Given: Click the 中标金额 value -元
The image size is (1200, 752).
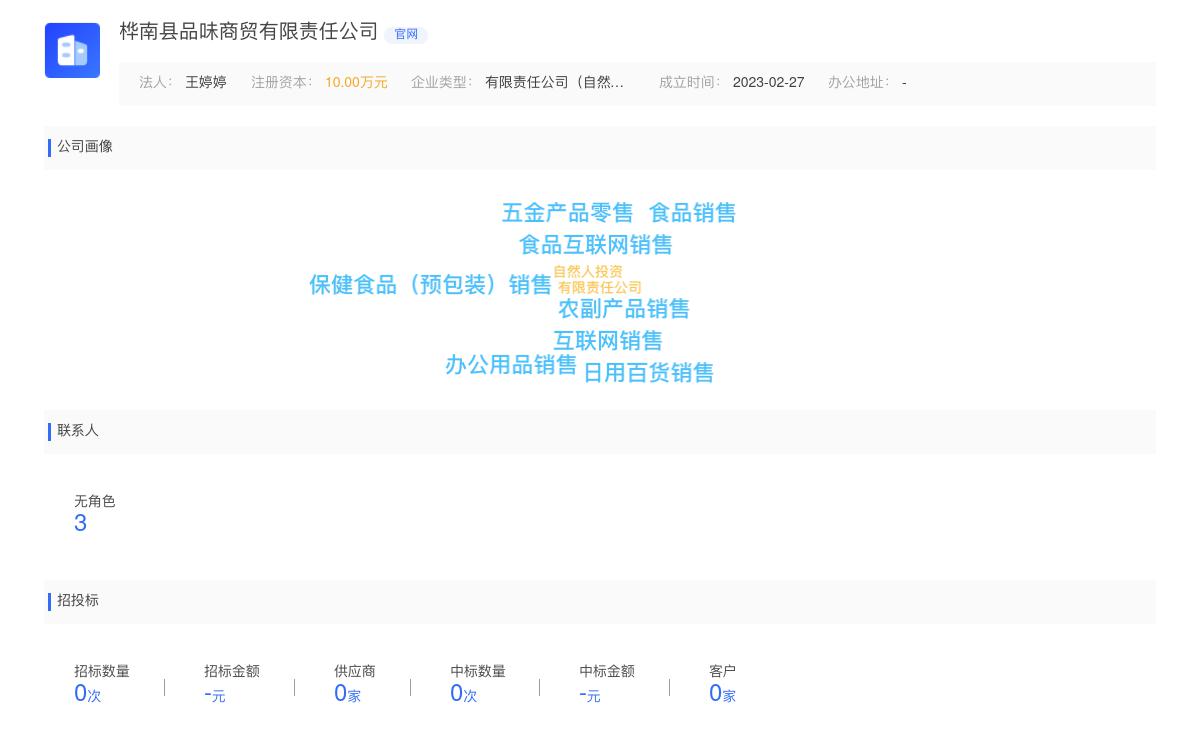Looking at the screenshot, I should 590,695.
